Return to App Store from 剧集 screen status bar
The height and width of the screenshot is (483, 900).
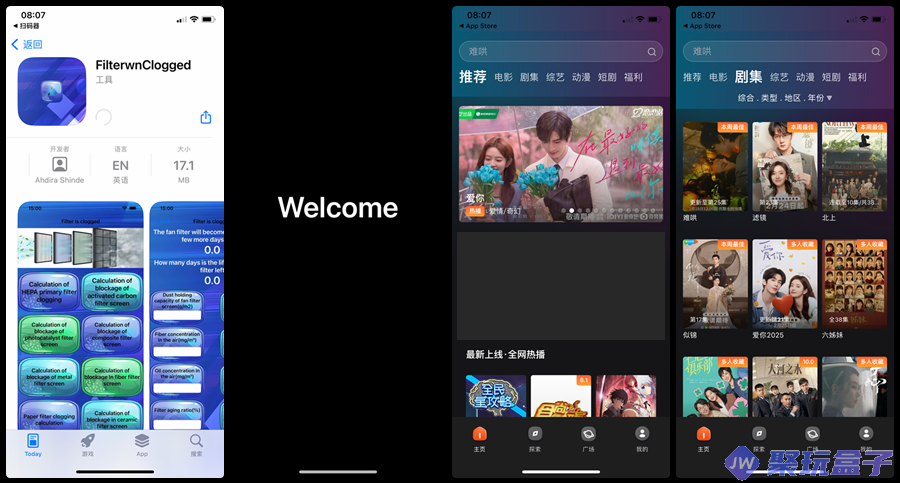pyautogui.click(x=703, y=26)
